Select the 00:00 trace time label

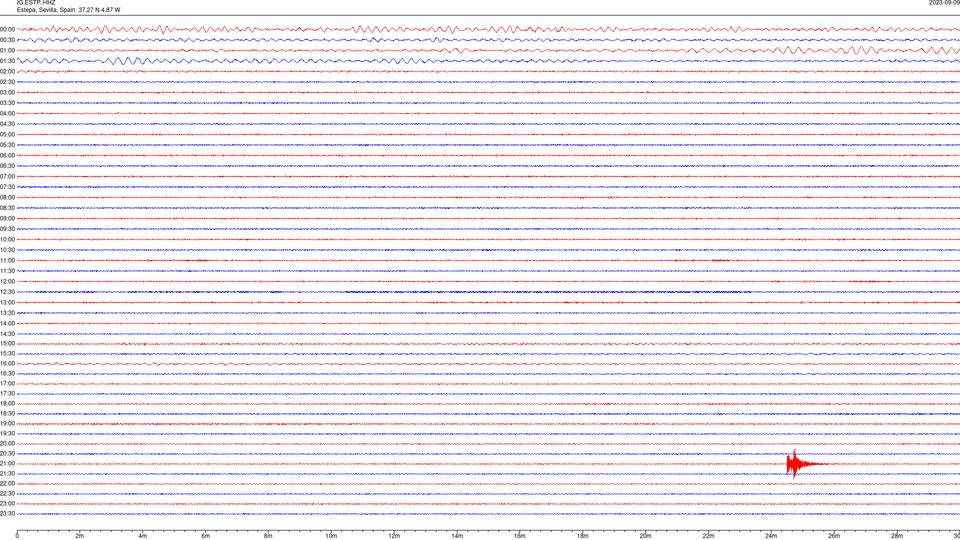coord(7,29)
